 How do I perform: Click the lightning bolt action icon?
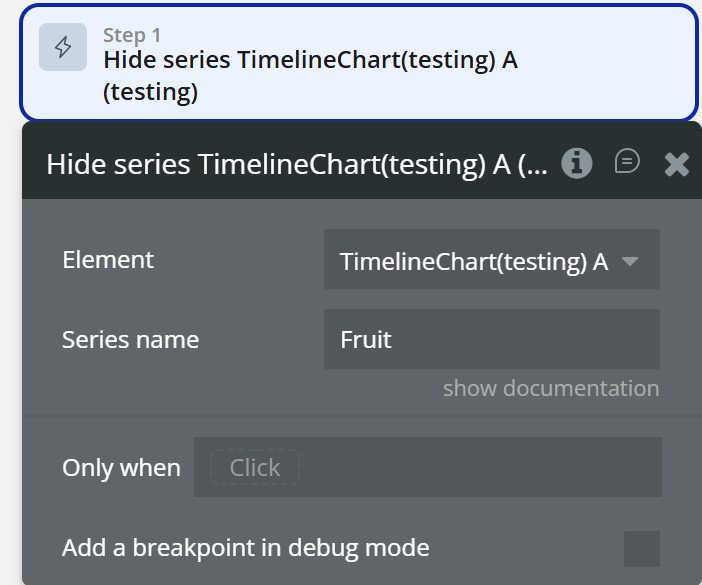(x=62, y=48)
